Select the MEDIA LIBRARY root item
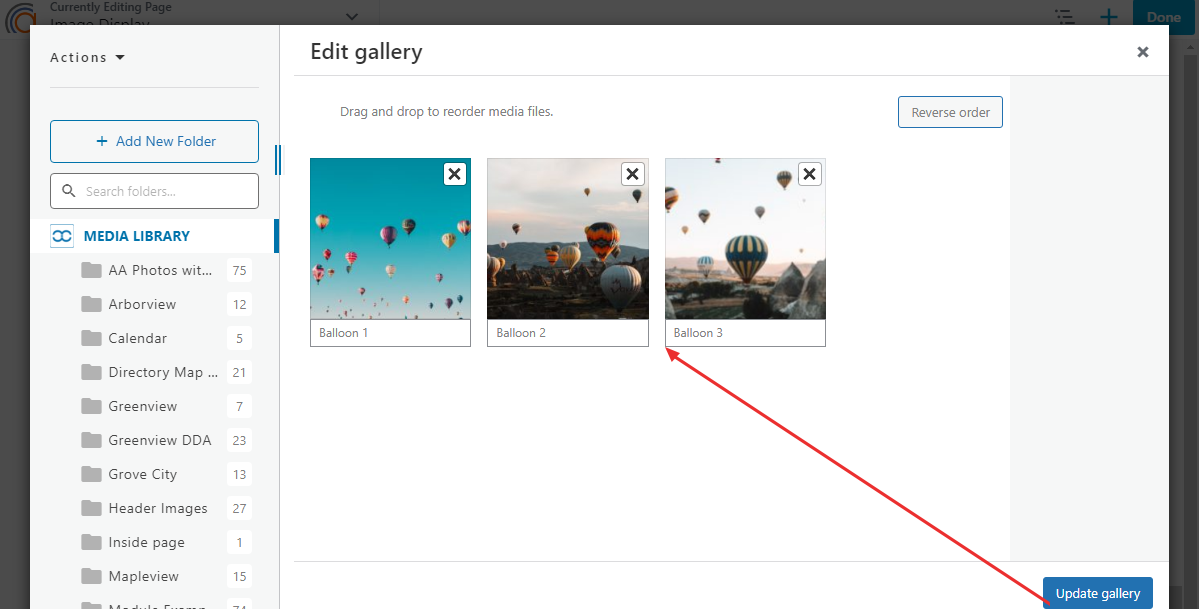Viewport: 1199px width, 609px height. tap(154, 236)
